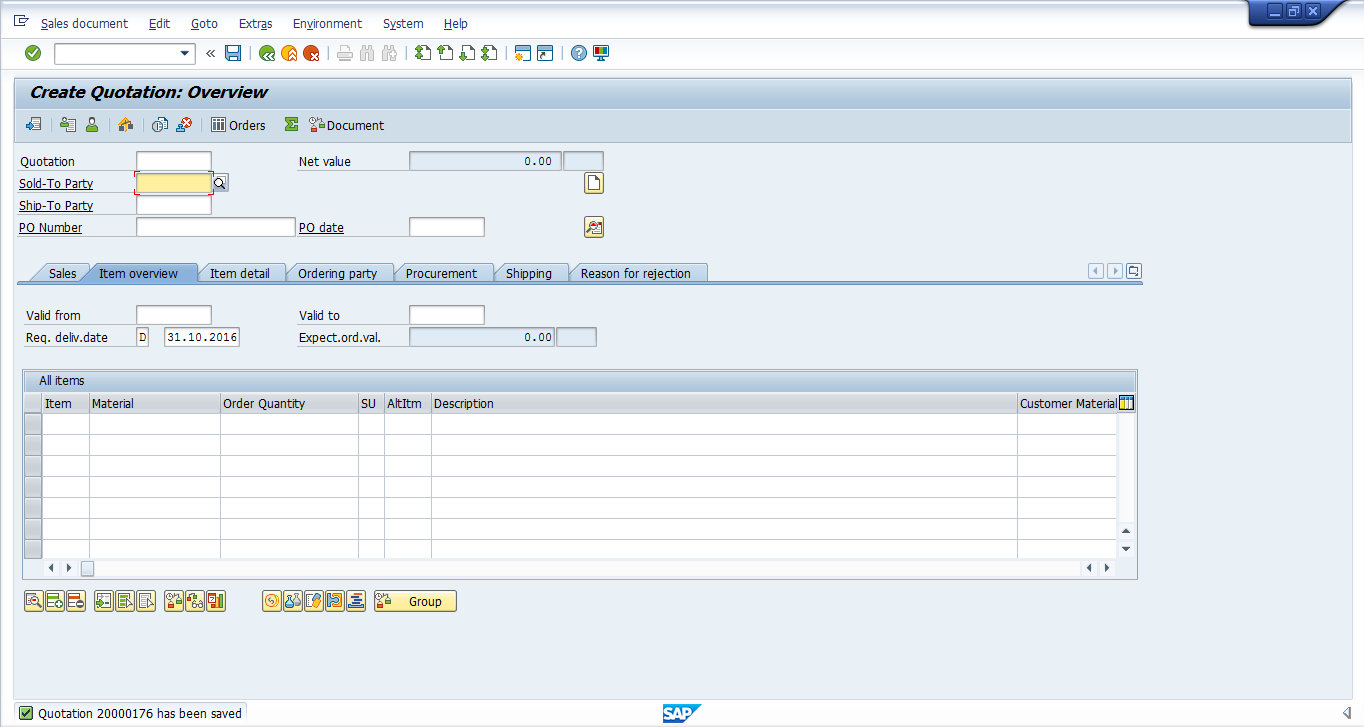1364x727 pixels.
Task: Click the Valid to input field
Action: (x=447, y=315)
